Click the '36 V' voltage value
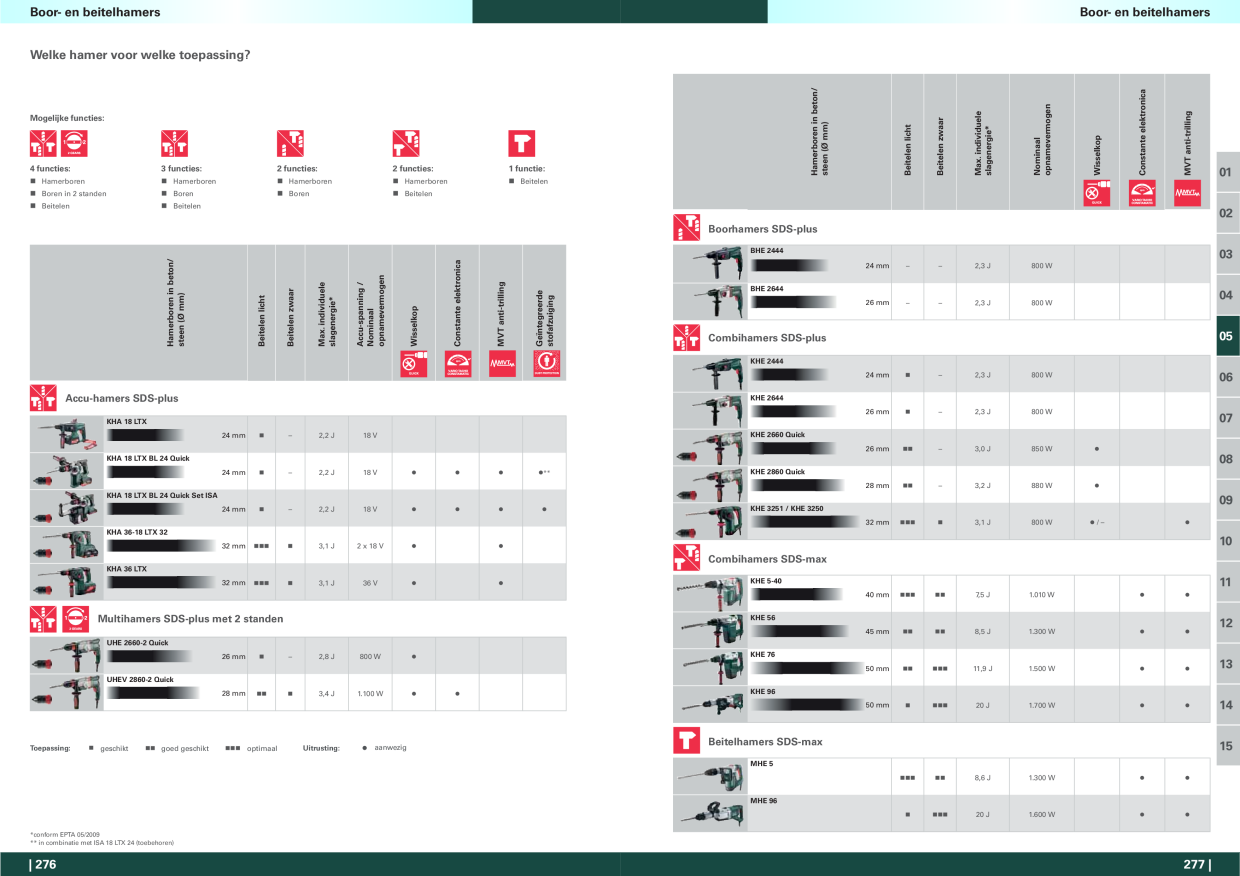This screenshot has width=1240, height=876. coord(370,583)
